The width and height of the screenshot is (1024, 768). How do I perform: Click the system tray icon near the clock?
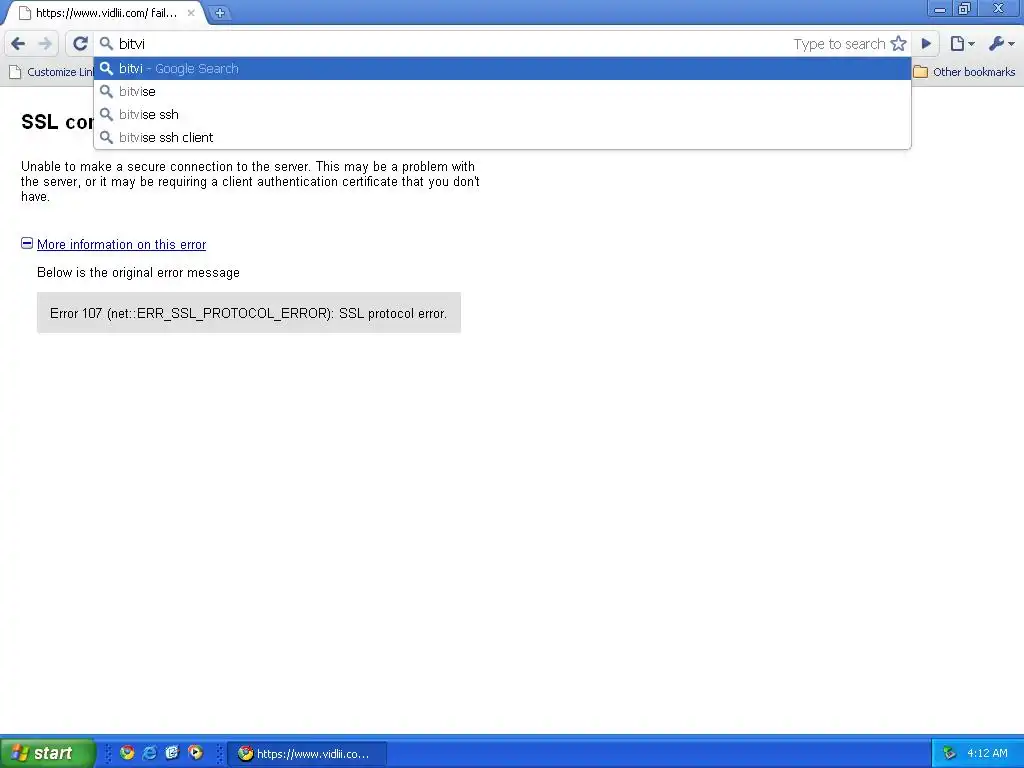(x=950, y=754)
